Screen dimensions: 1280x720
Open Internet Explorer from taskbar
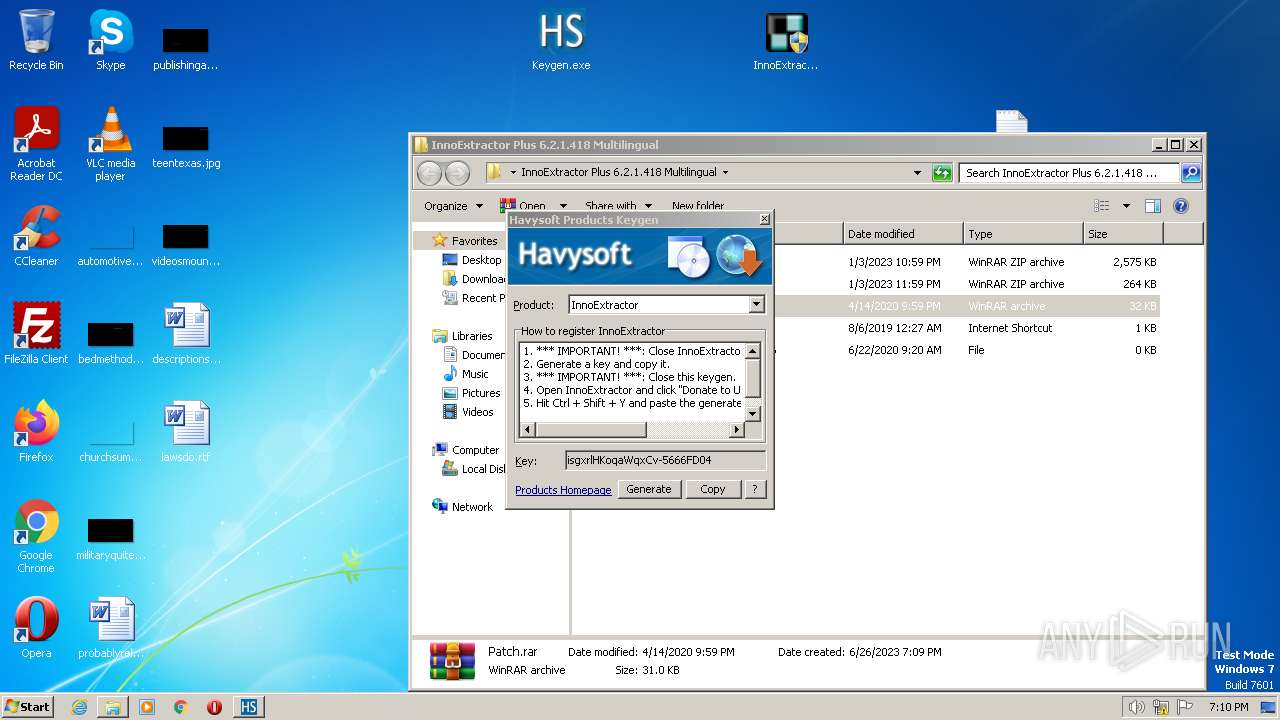(79, 707)
